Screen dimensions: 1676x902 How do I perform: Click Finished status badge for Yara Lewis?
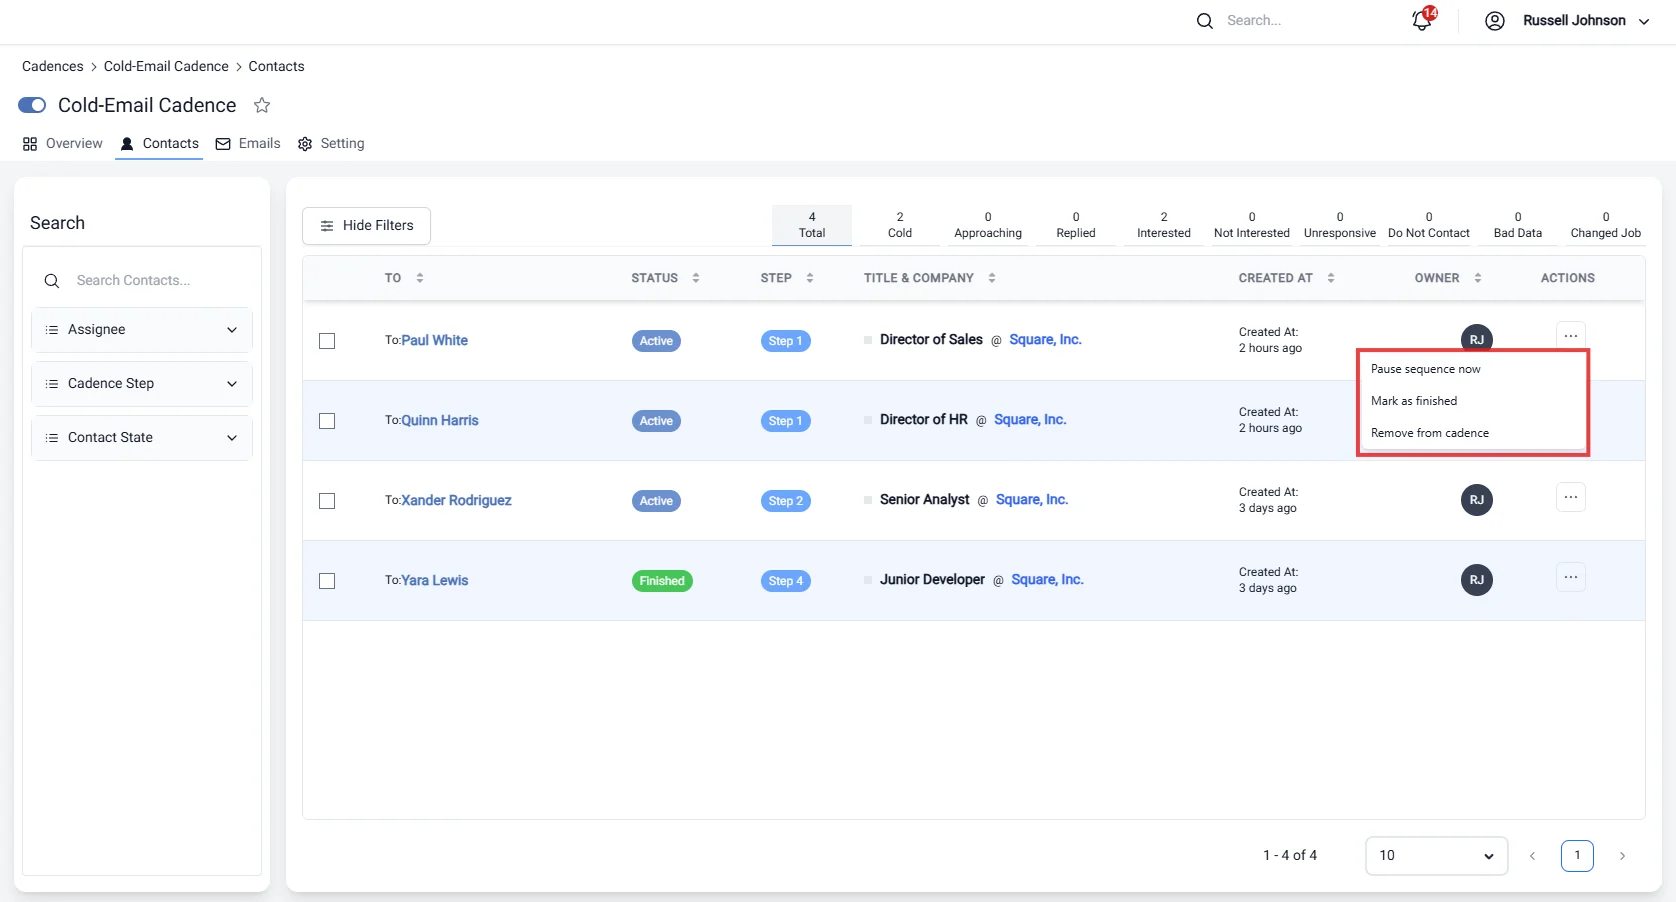tap(662, 581)
